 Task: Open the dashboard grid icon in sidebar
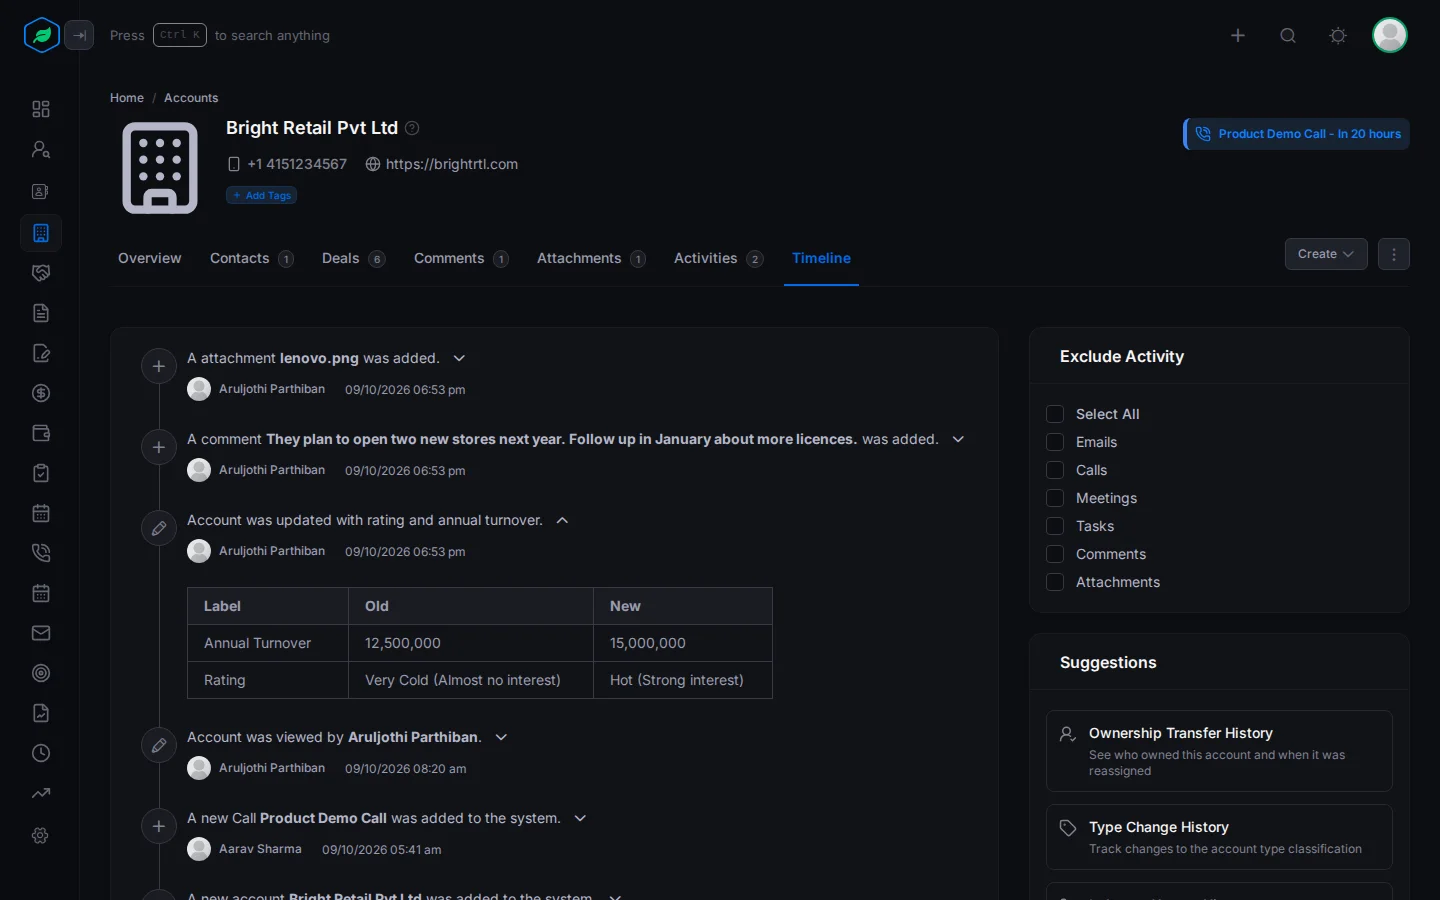pyautogui.click(x=41, y=109)
